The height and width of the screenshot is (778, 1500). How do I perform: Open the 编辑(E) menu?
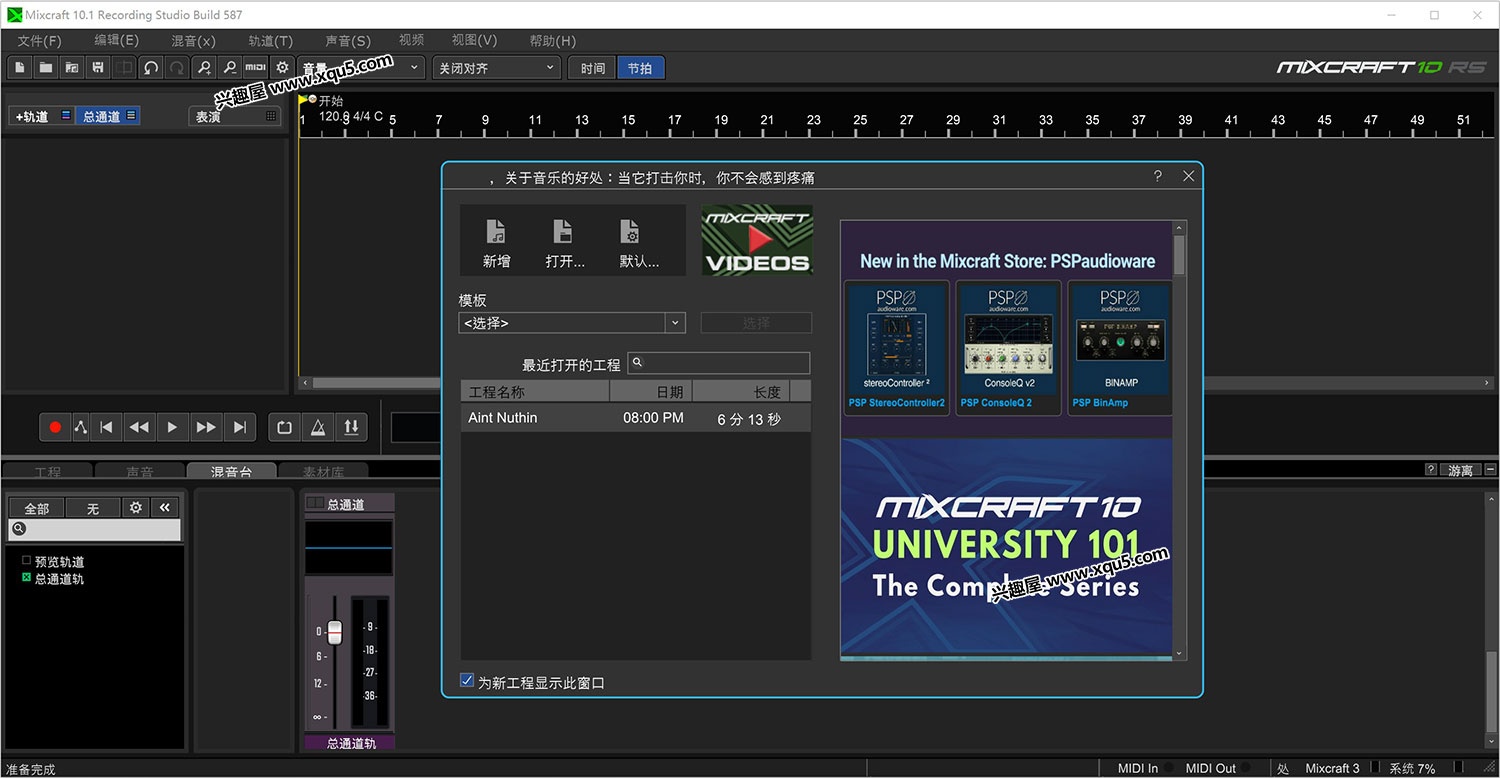tap(116, 41)
